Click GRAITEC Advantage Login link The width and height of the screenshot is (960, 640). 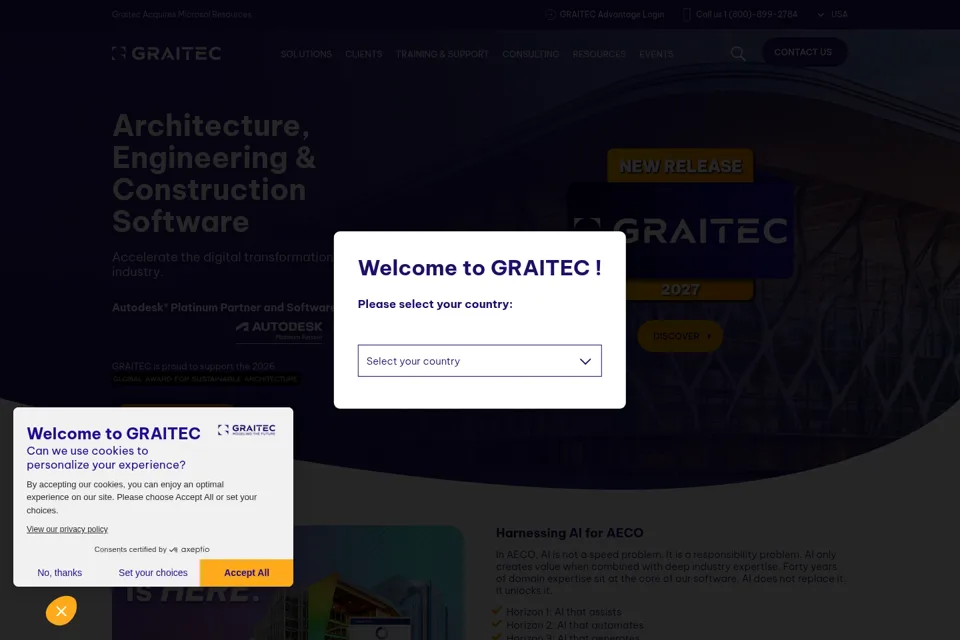pyautogui.click(x=612, y=14)
